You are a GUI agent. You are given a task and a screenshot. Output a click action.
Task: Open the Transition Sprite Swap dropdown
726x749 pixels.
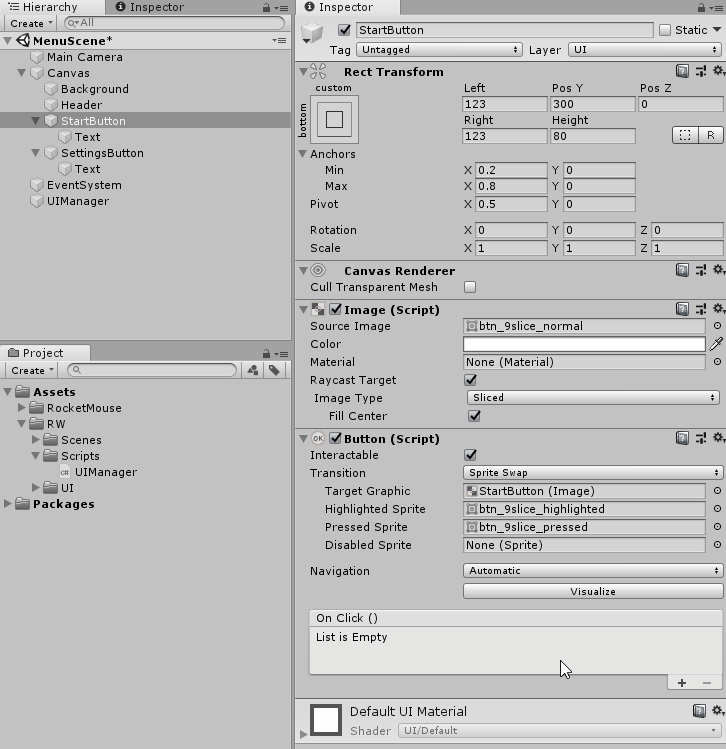[x=592, y=473]
